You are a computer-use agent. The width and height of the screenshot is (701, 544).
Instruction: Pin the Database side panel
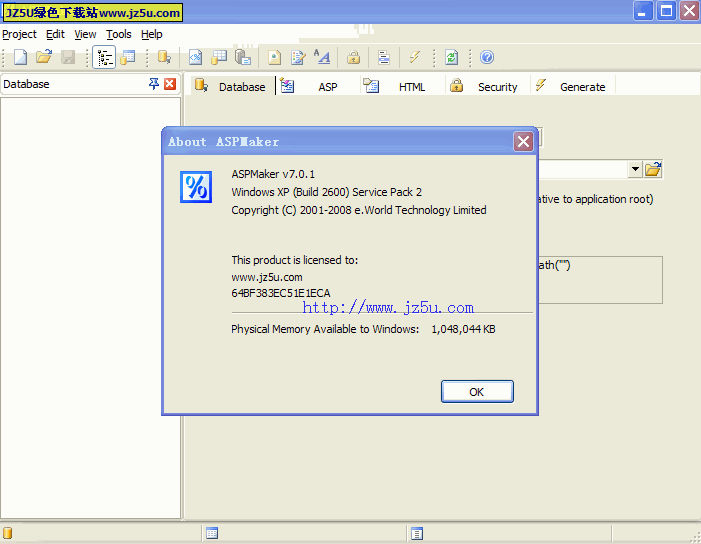[154, 84]
